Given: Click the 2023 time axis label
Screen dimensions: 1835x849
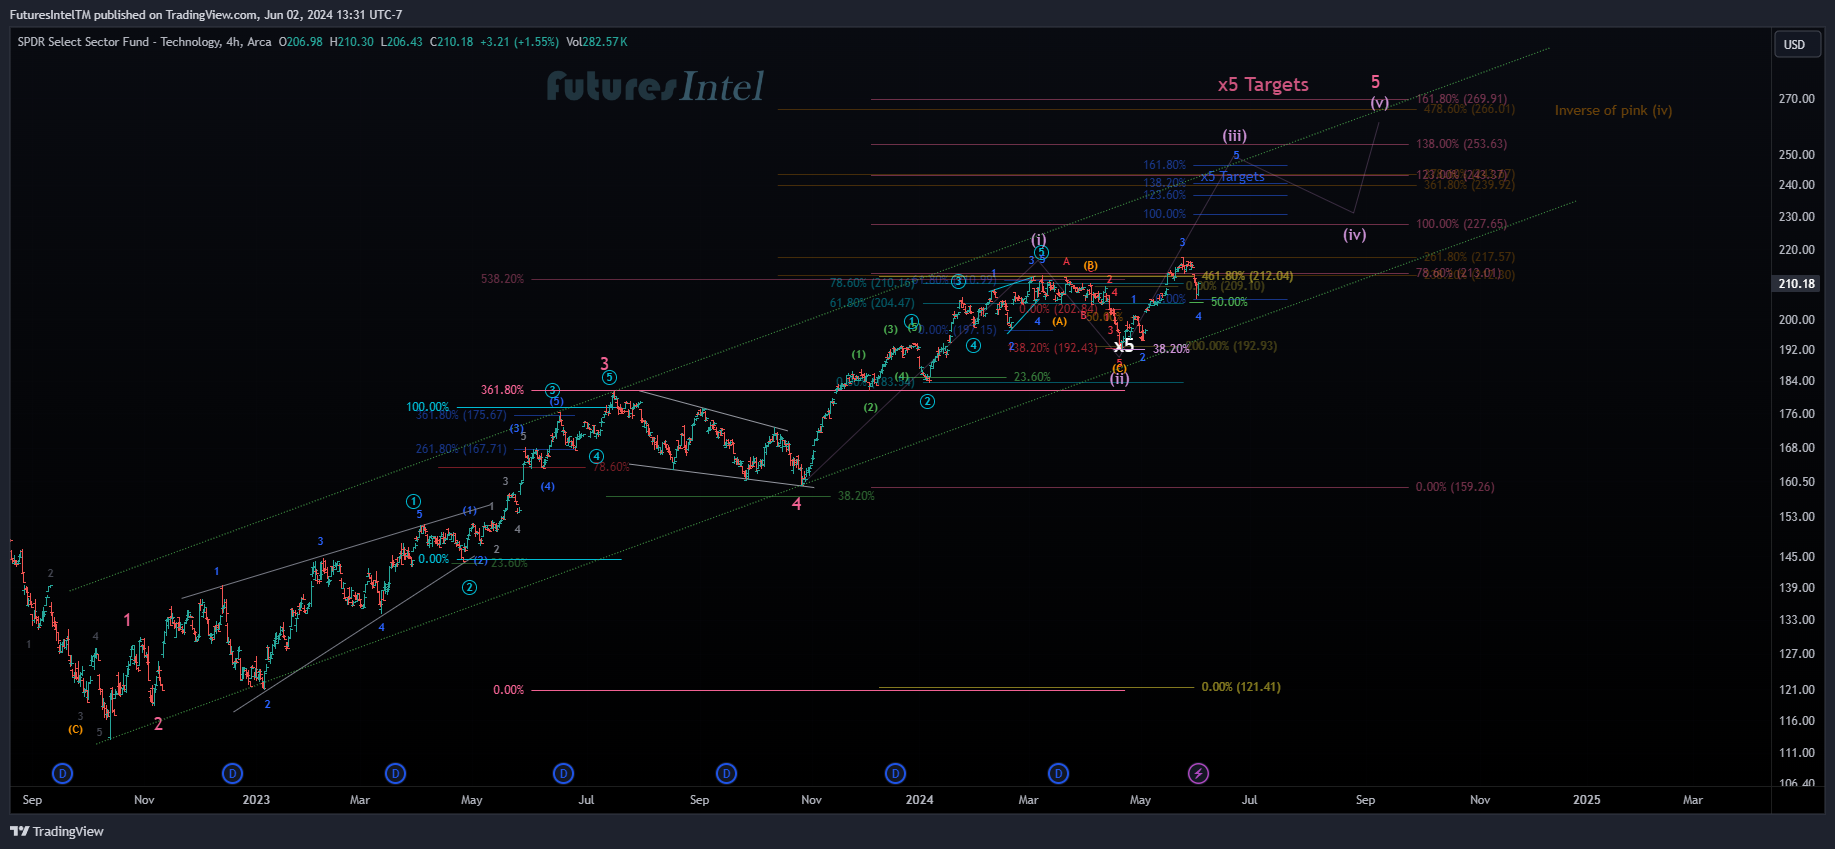Looking at the screenshot, I should pyautogui.click(x=256, y=800).
